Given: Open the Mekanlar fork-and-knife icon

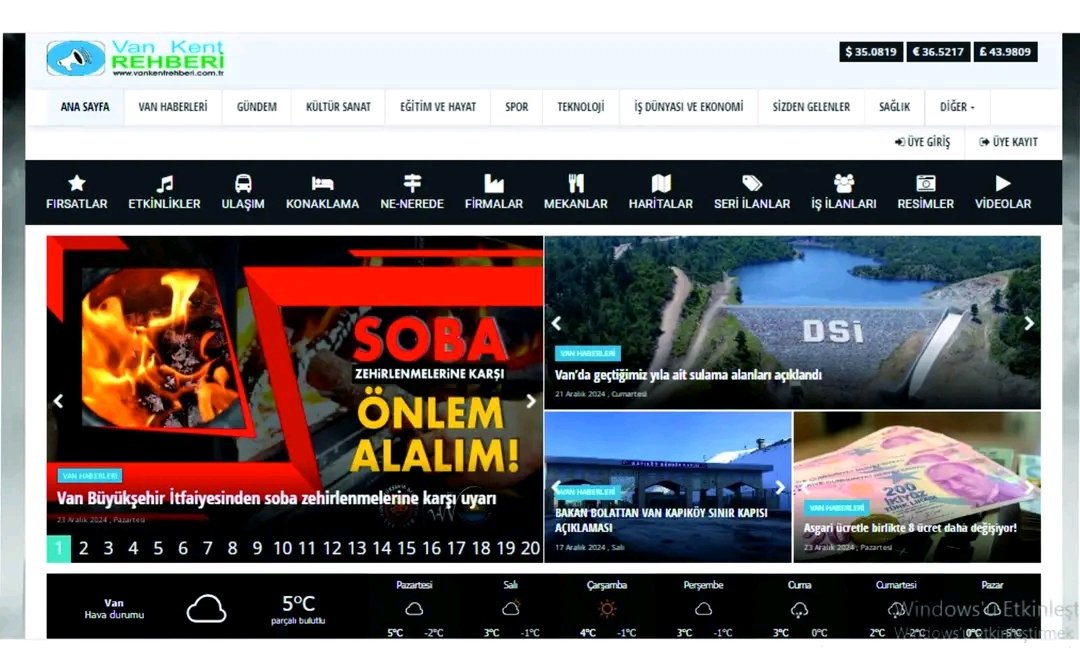Looking at the screenshot, I should (576, 183).
